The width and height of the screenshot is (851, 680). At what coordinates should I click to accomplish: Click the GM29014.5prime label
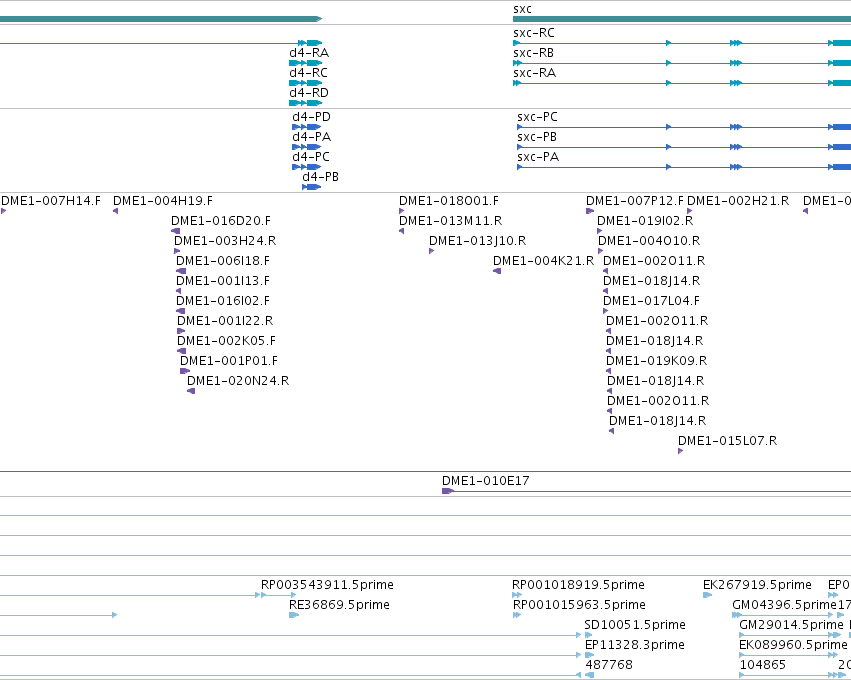pos(791,626)
